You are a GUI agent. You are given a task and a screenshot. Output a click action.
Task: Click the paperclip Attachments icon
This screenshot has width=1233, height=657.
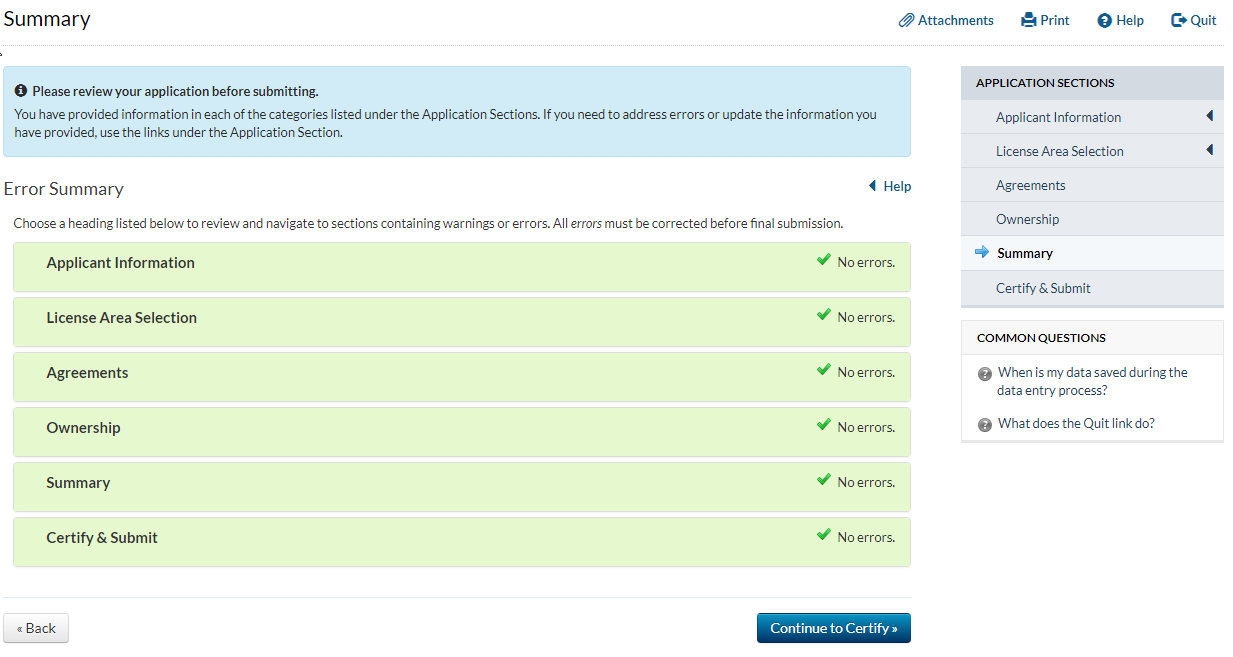point(906,20)
